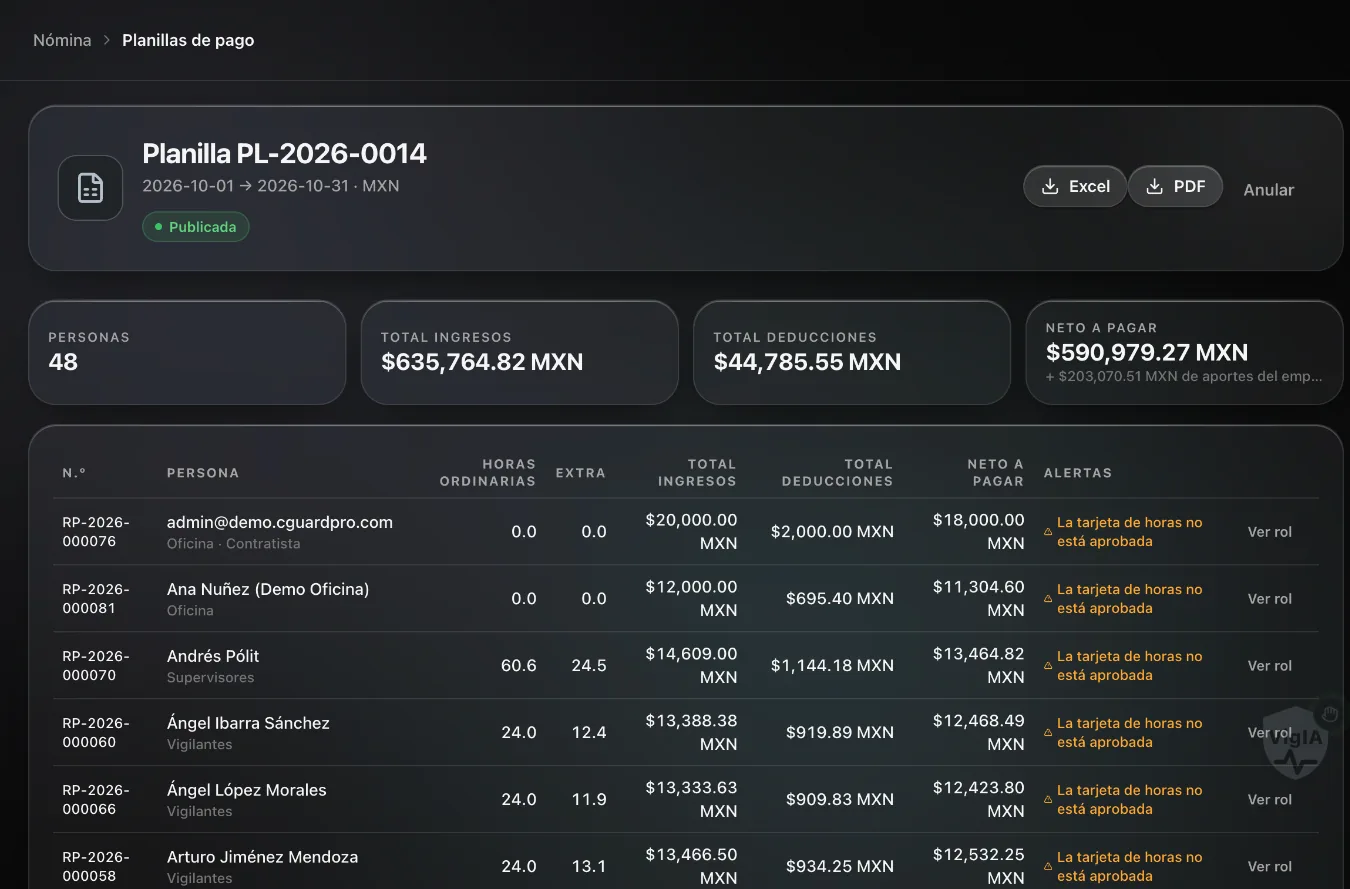The width and height of the screenshot is (1350, 889).
Task: Click the Planillas de pago breadcrumb
Action: [x=188, y=40]
